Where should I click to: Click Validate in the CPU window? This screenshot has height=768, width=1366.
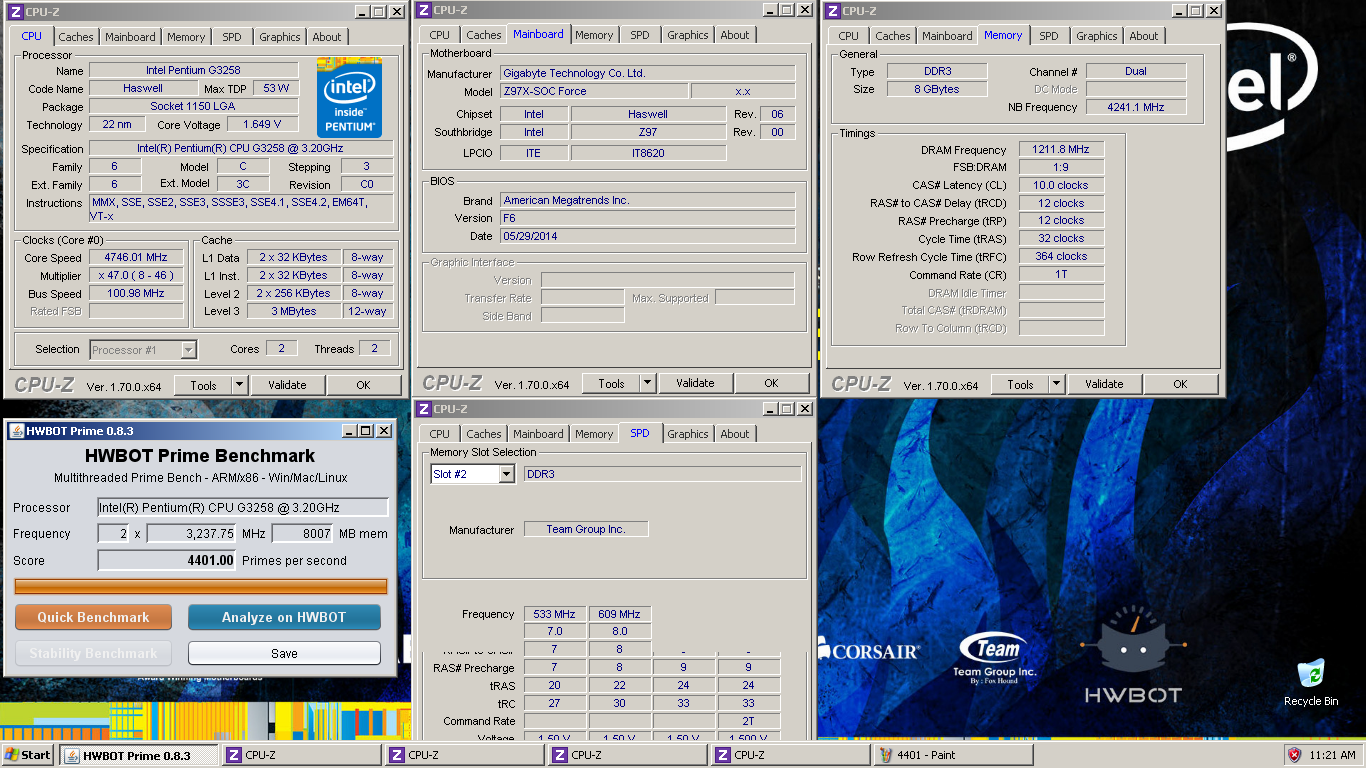pyautogui.click(x=287, y=385)
